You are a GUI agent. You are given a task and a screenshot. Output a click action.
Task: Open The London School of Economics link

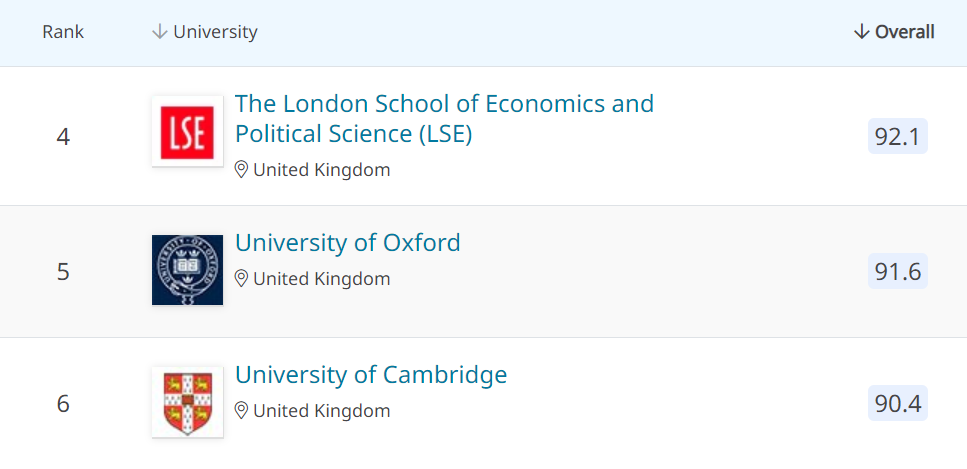pyautogui.click(x=444, y=118)
